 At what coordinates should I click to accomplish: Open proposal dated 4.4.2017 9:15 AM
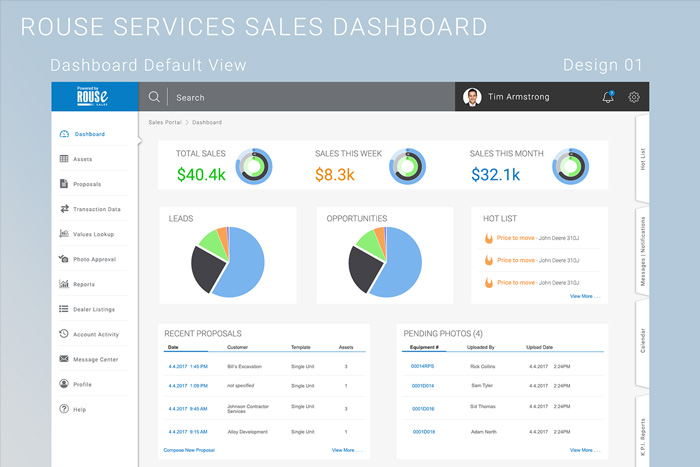(x=188, y=432)
